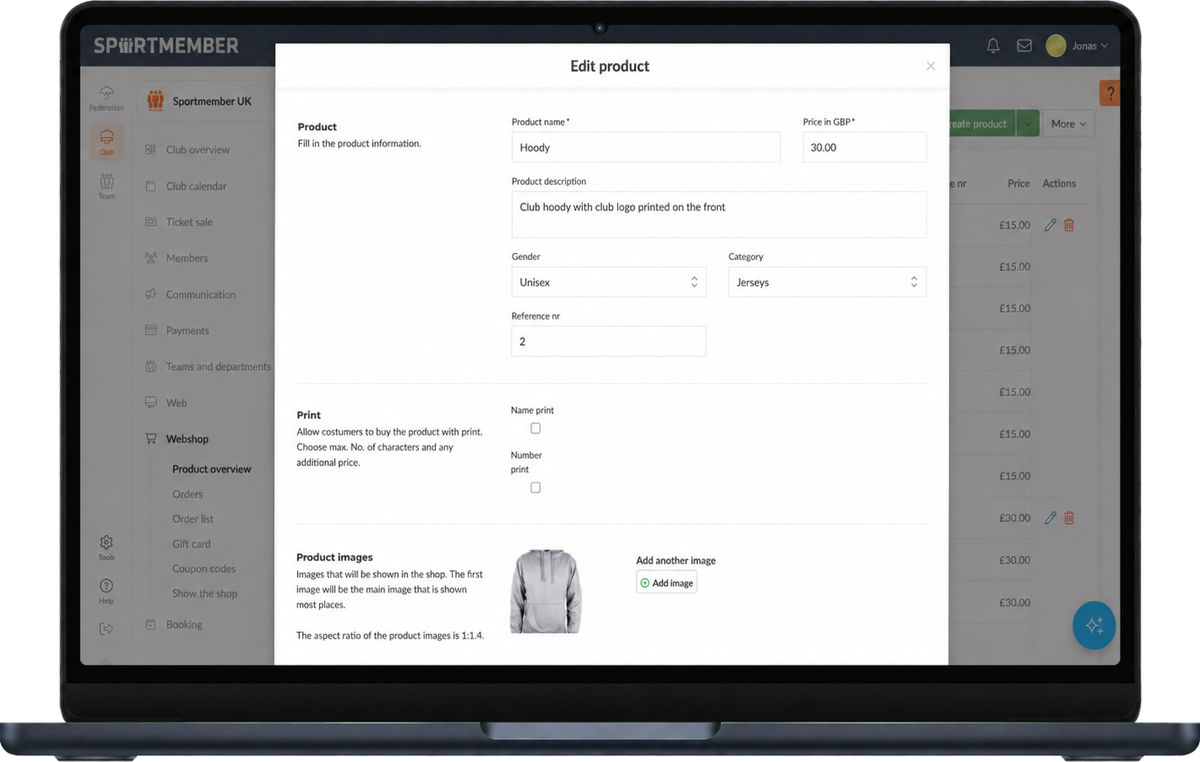1200x762 pixels.
Task: Open Booking menu item
Action: 184,625
